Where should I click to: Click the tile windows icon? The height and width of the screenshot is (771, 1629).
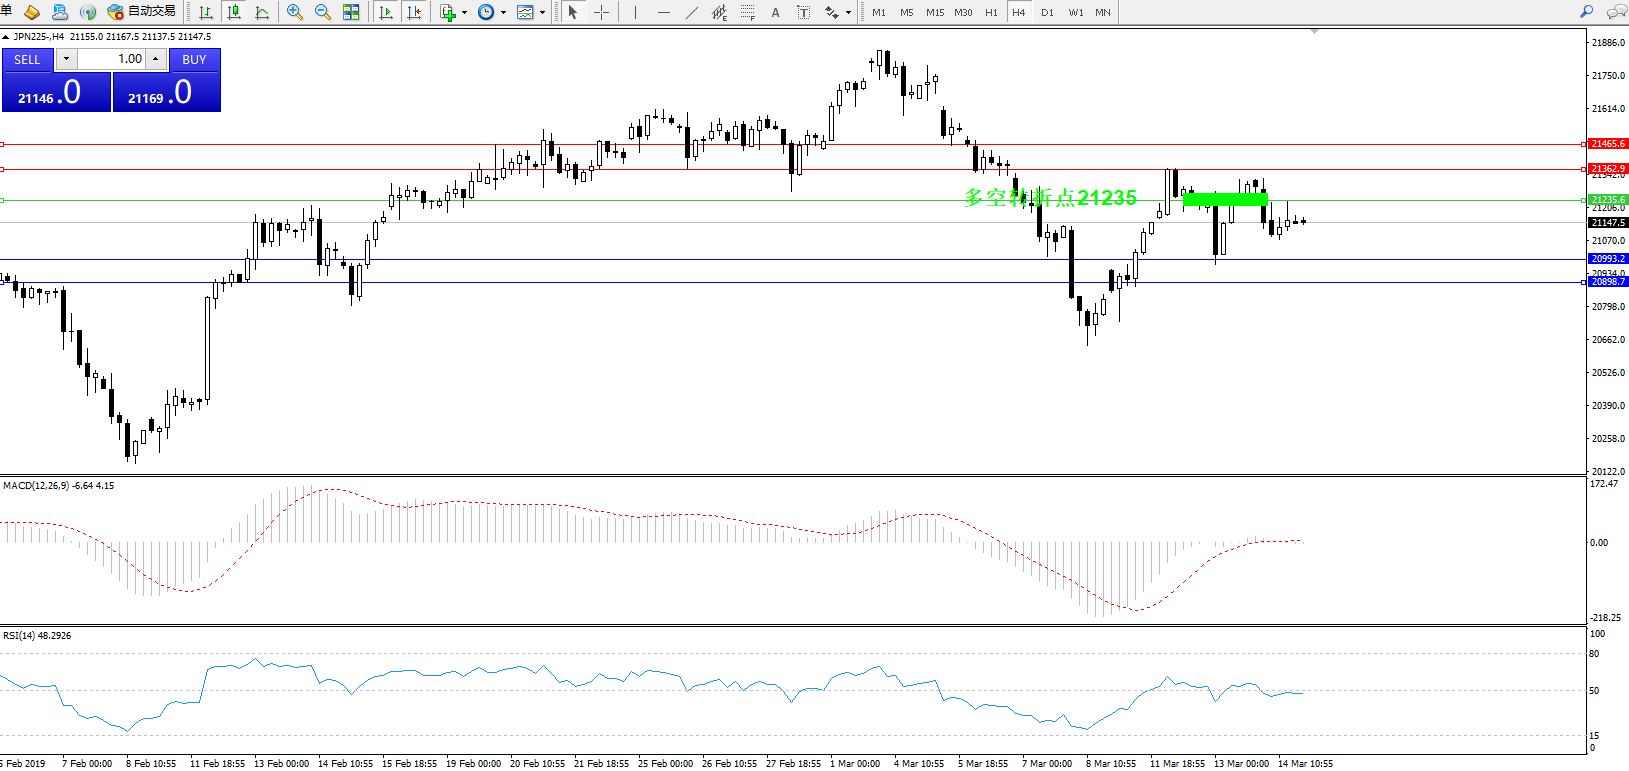point(351,12)
